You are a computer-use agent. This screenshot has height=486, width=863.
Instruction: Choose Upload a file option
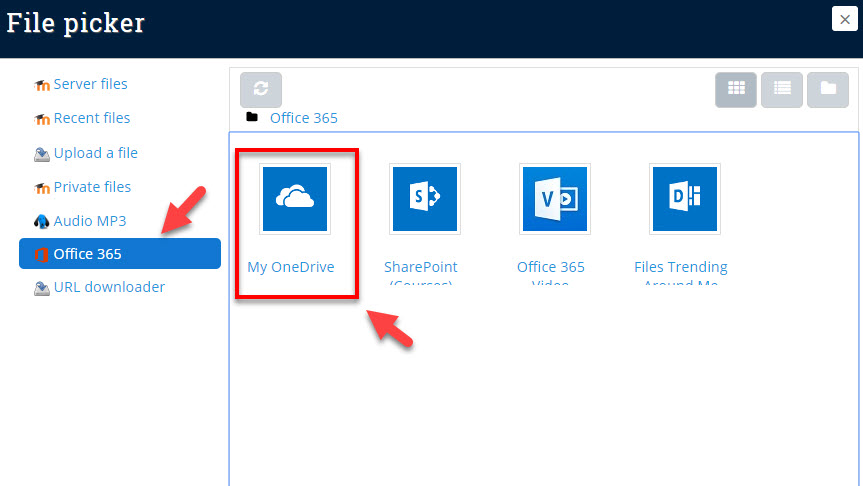pos(96,153)
